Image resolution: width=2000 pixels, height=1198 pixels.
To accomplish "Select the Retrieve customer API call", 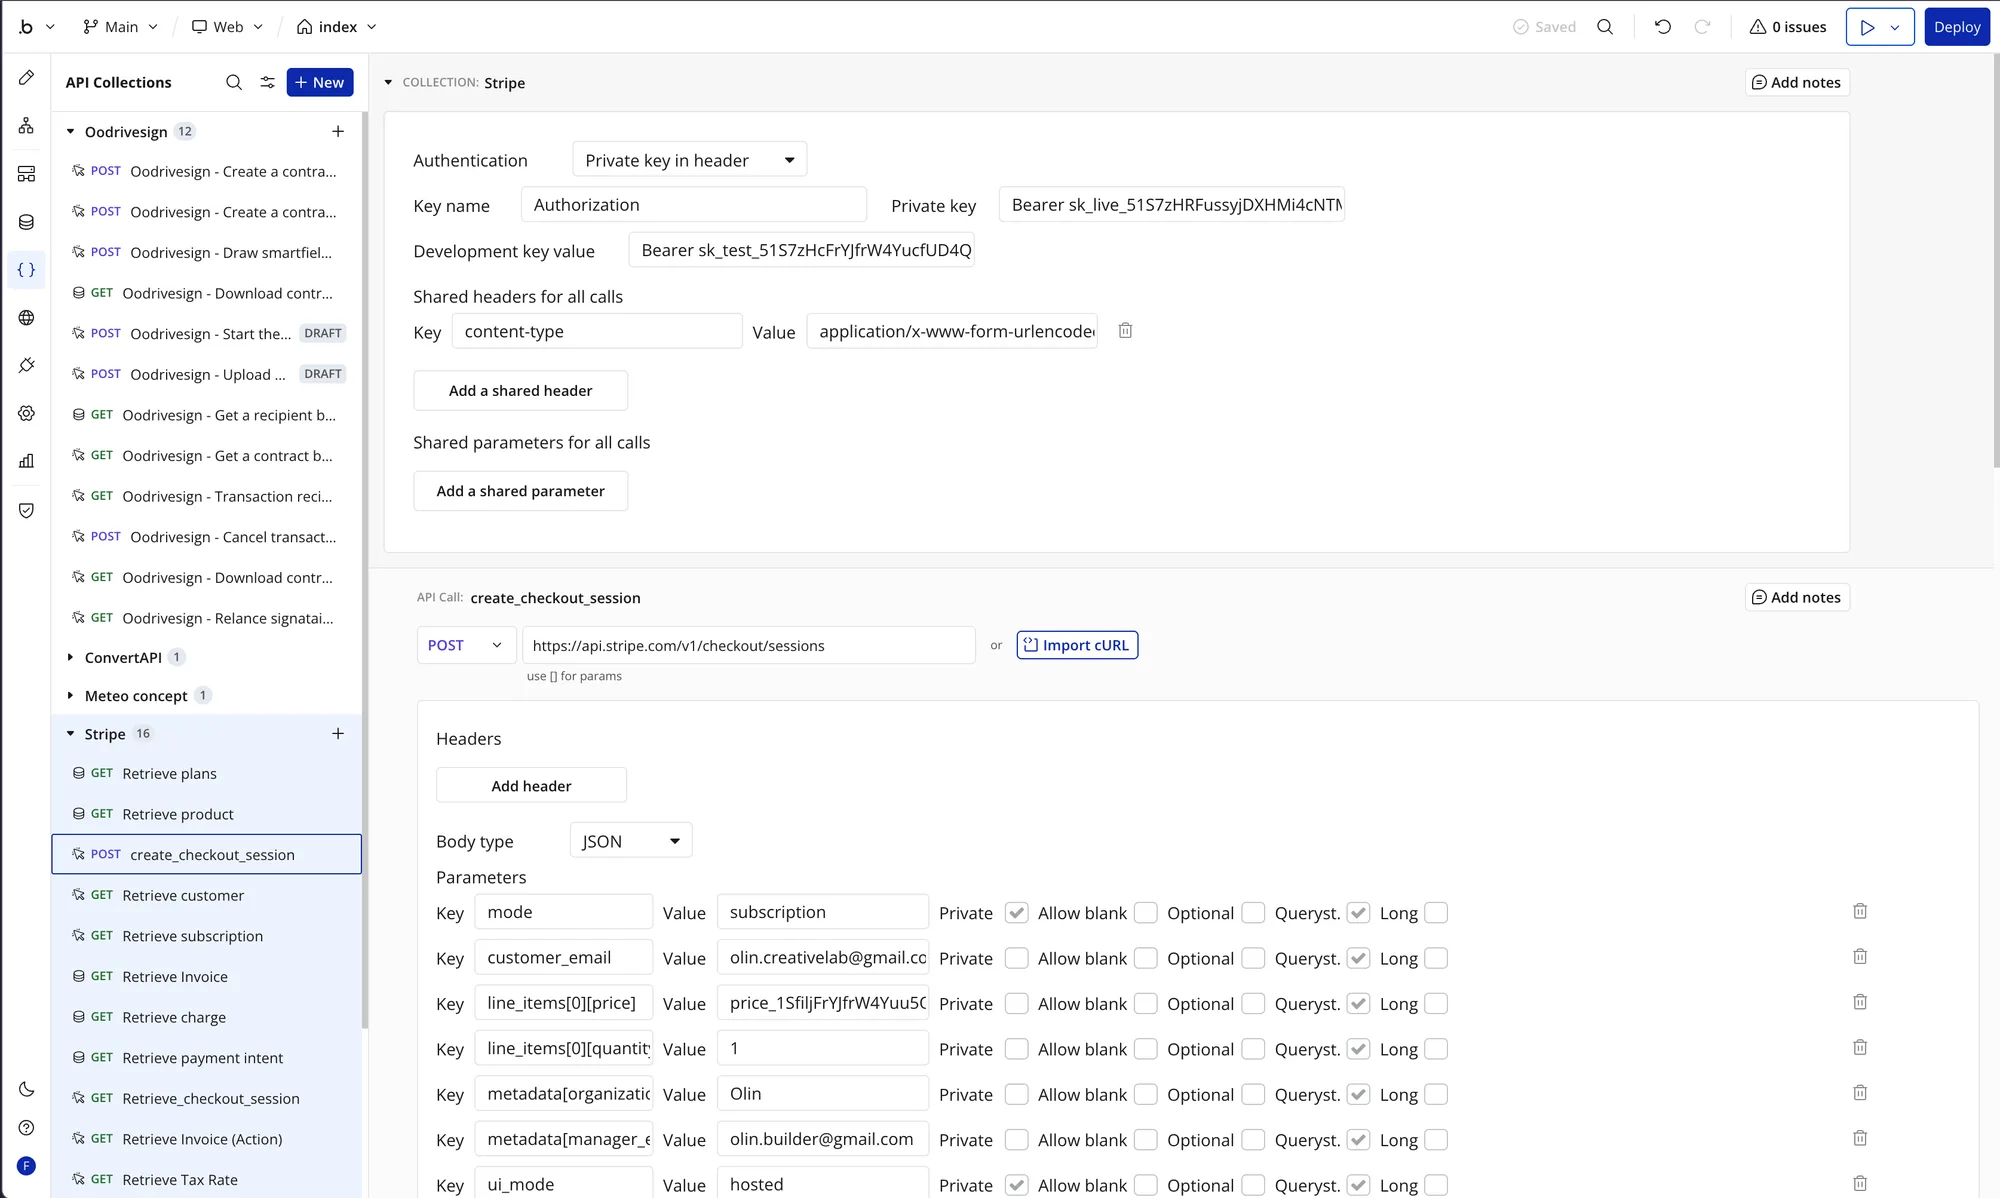I will (x=206, y=895).
